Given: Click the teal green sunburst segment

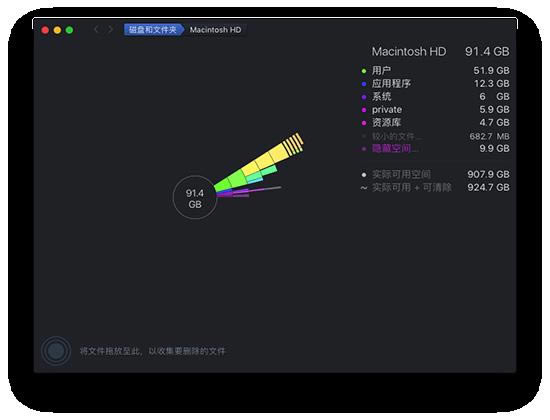Looking at the screenshot, I should coord(269,171).
